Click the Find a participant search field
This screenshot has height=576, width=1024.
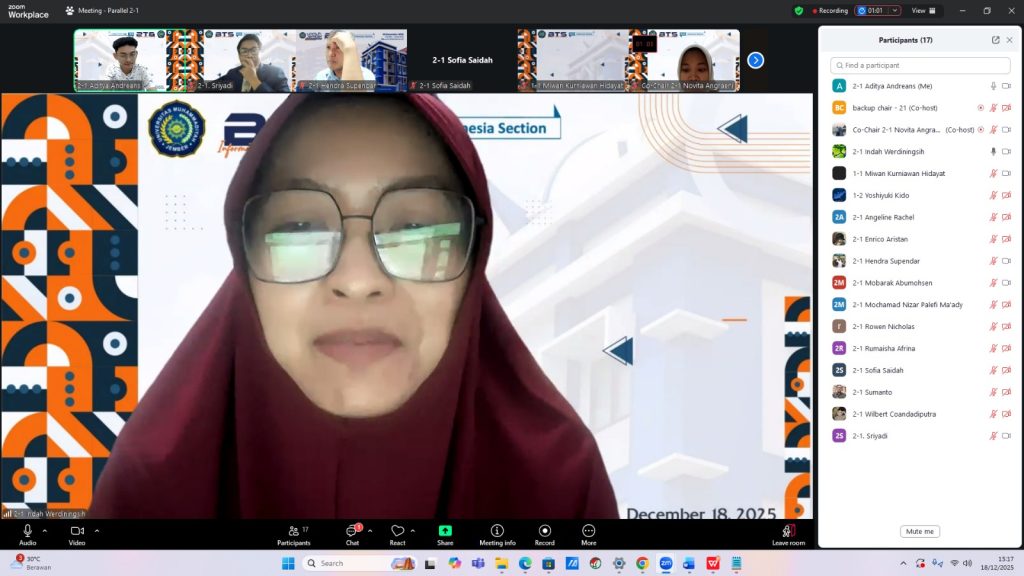click(920, 65)
